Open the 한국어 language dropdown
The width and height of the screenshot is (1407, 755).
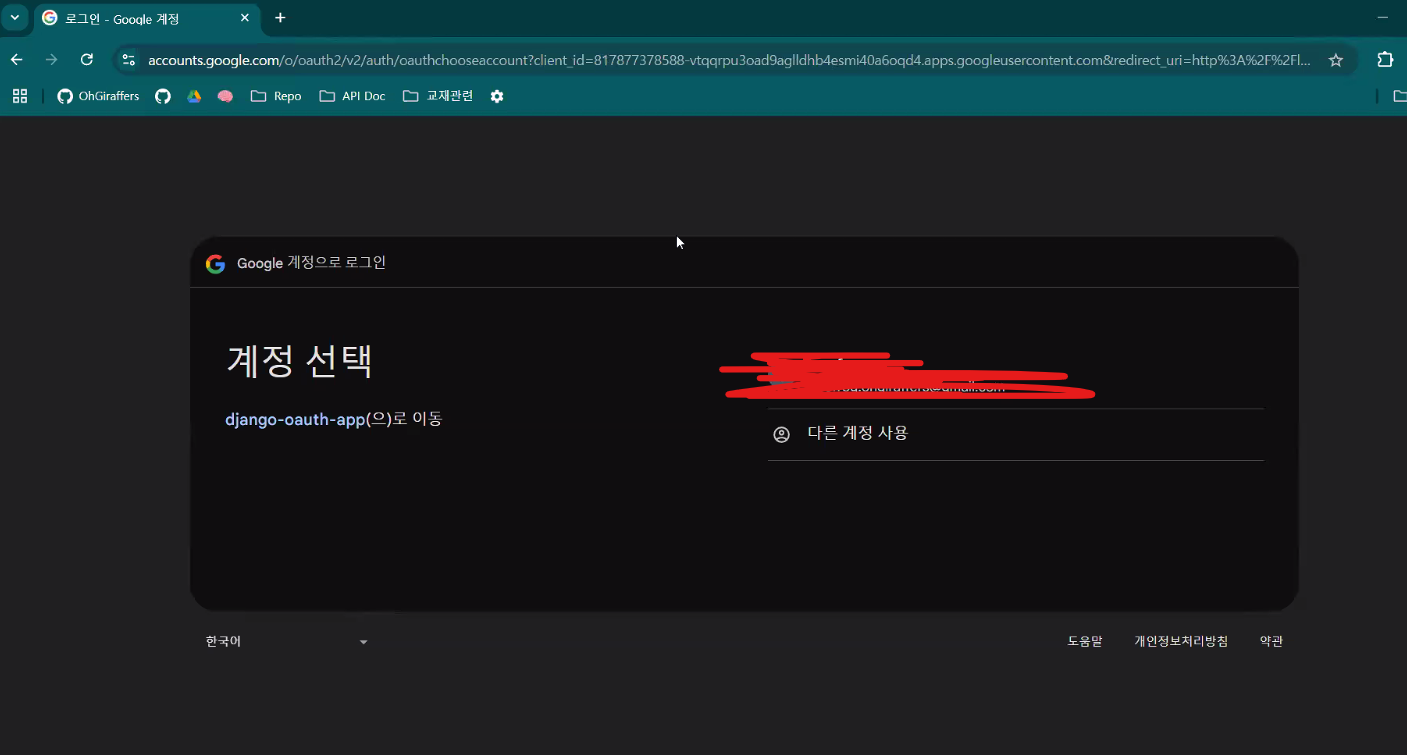[x=287, y=641]
